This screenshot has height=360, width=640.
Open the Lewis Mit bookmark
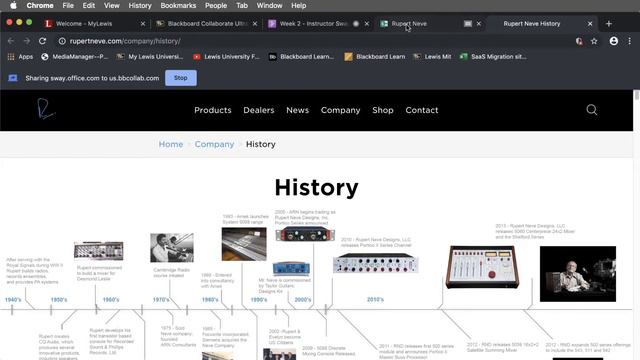[432, 57]
